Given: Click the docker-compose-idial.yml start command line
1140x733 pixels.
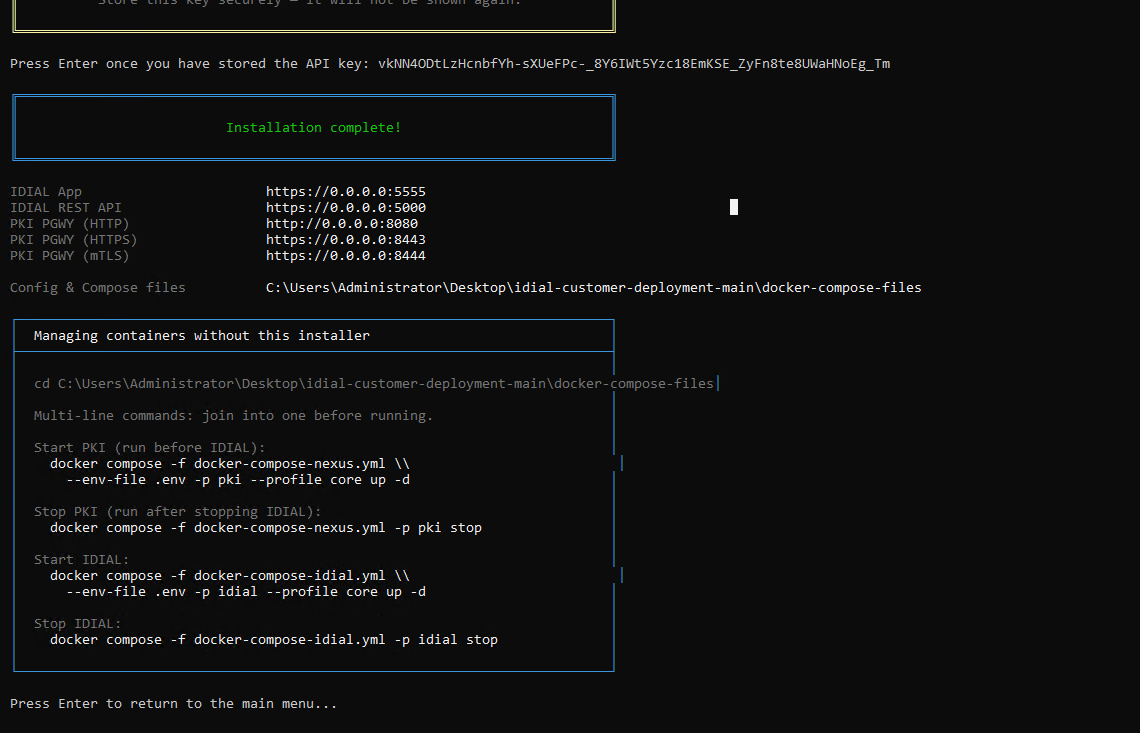Looking at the screenshot, I should click(230, 575).
